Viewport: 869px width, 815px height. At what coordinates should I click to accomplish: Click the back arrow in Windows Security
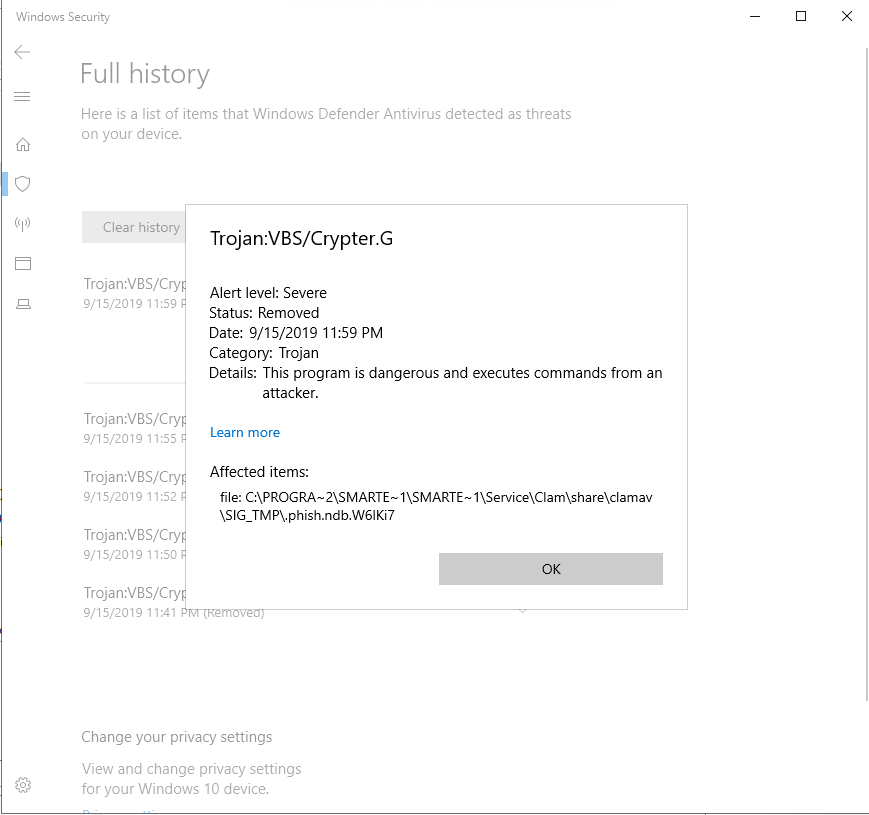(22, 52)
